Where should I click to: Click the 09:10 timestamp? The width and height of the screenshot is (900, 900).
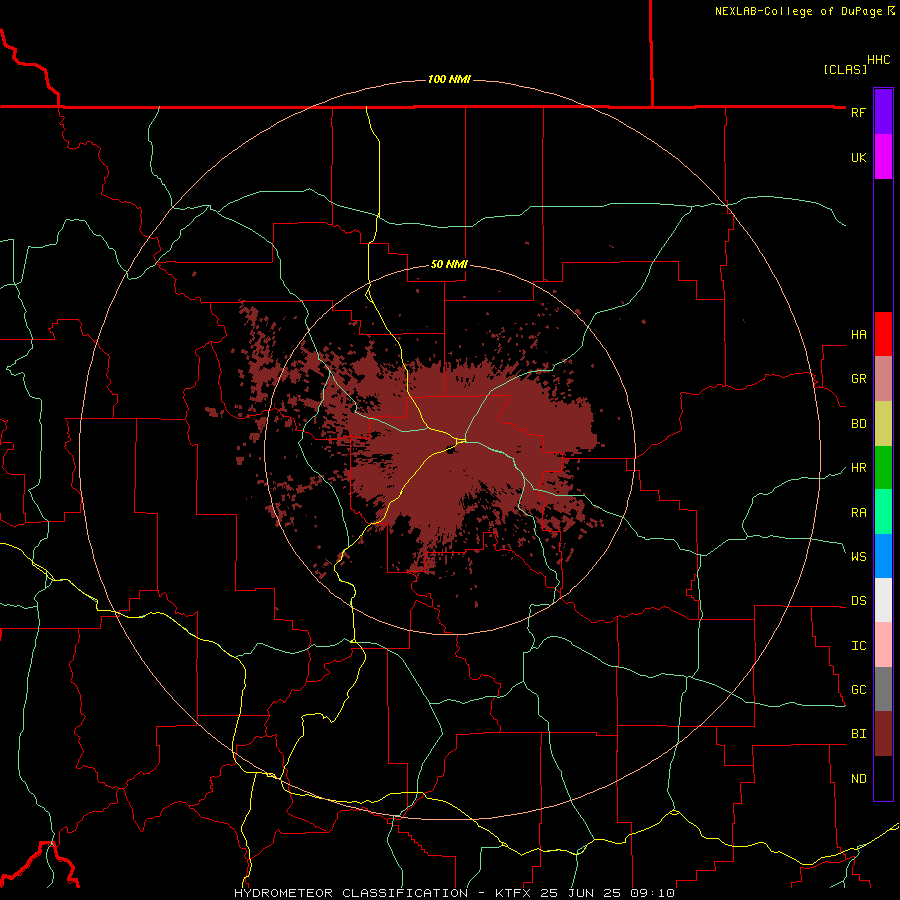650,893
